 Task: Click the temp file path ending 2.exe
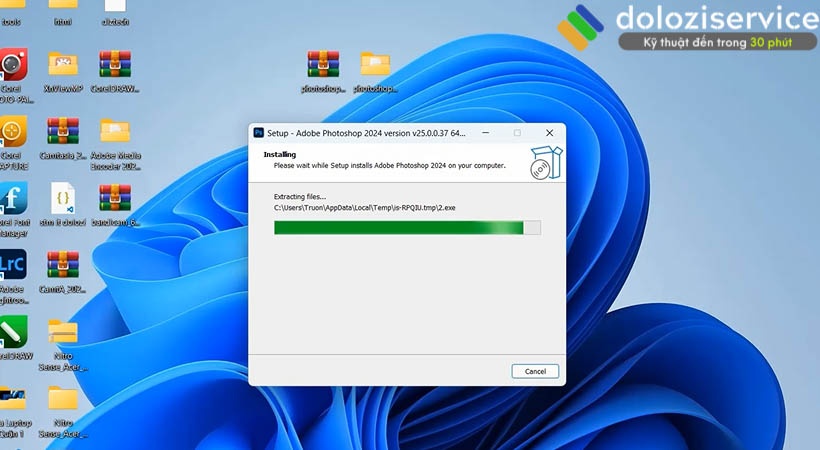365,208
